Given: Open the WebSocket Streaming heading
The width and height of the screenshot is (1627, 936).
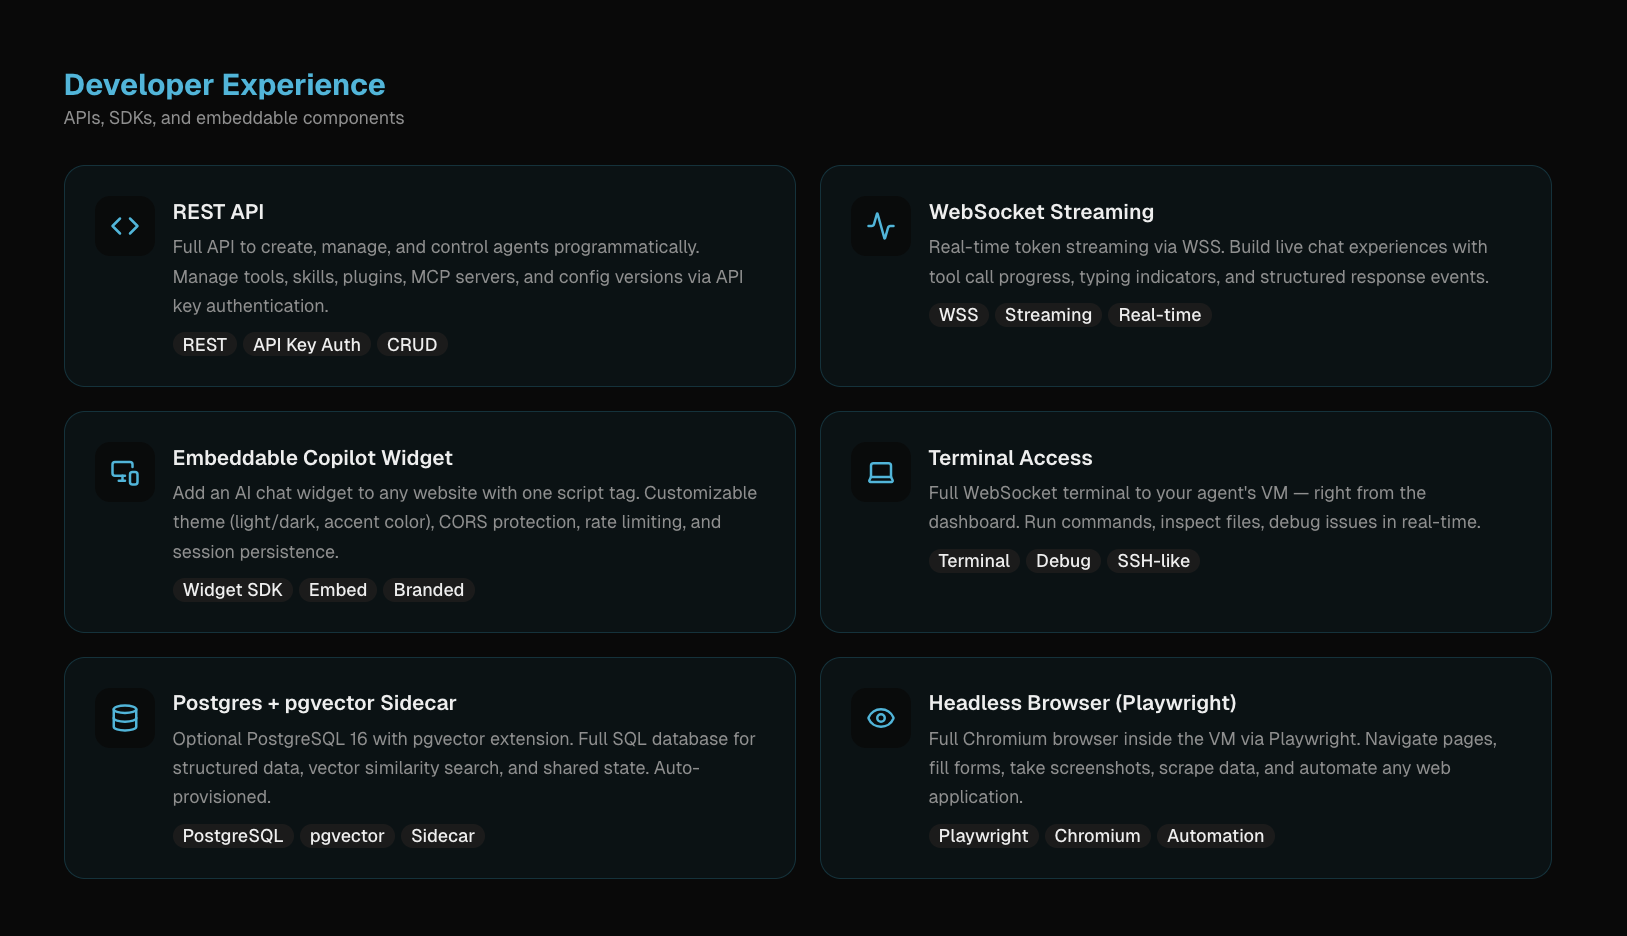Looking at the screenshot, I should pyautogui.click(x=1041, y=212).
